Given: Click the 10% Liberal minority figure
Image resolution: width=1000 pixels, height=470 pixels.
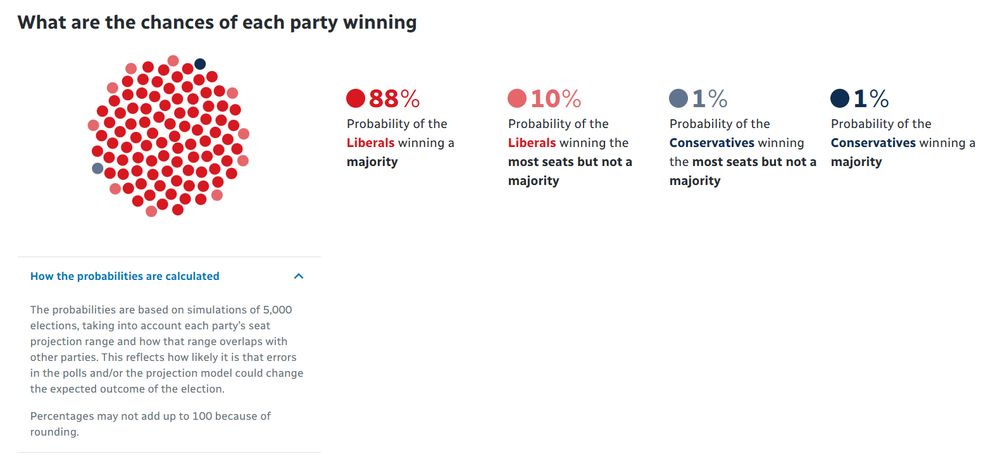Looking at the screenshot, I should [556, 98].
